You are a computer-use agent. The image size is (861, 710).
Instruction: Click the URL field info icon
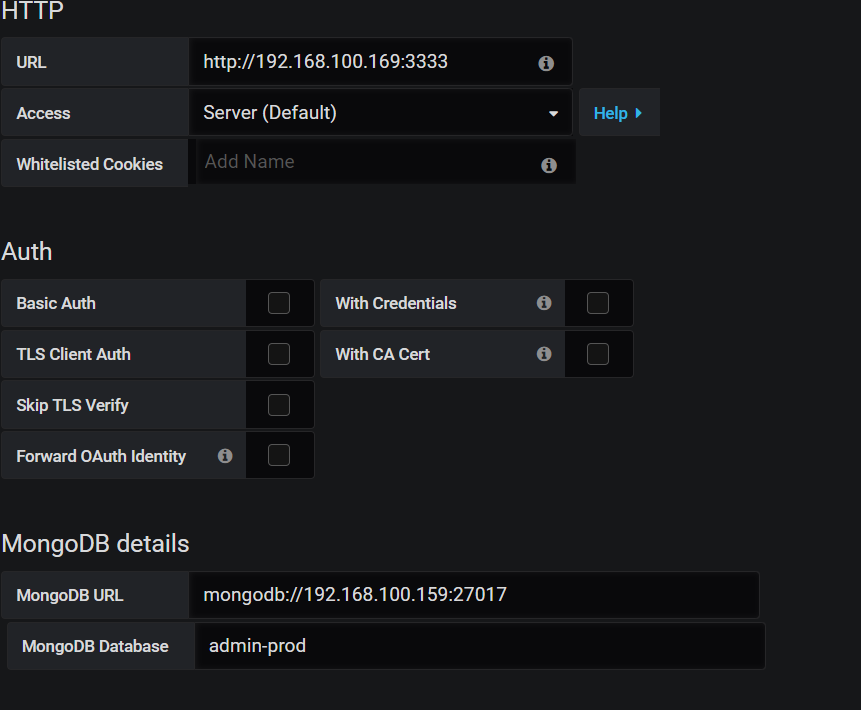click(x=545, y=62)
